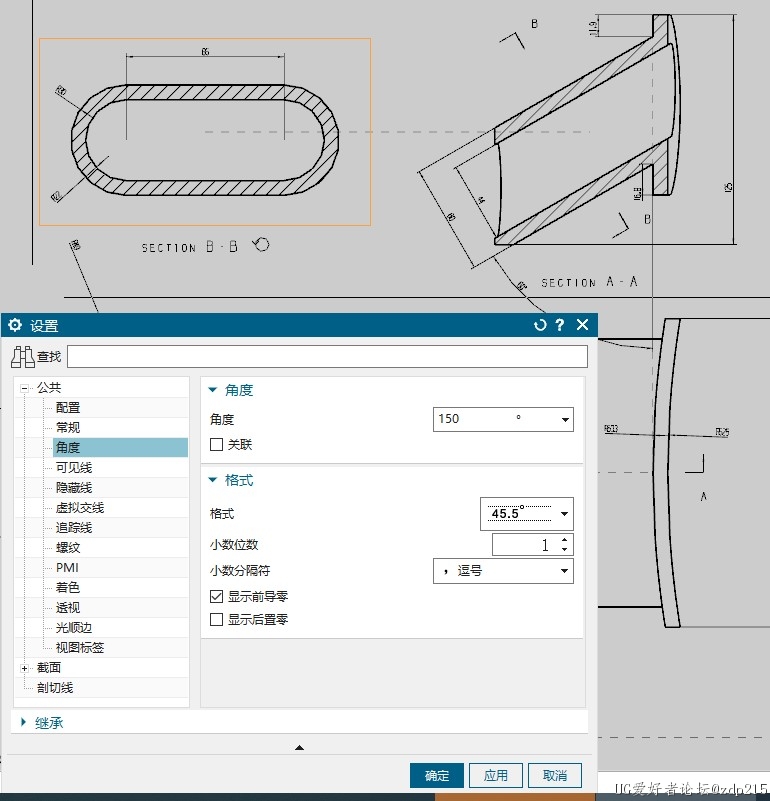Expand the 继承 section
The image size is (770, 801).
click(x=42, y=723)
